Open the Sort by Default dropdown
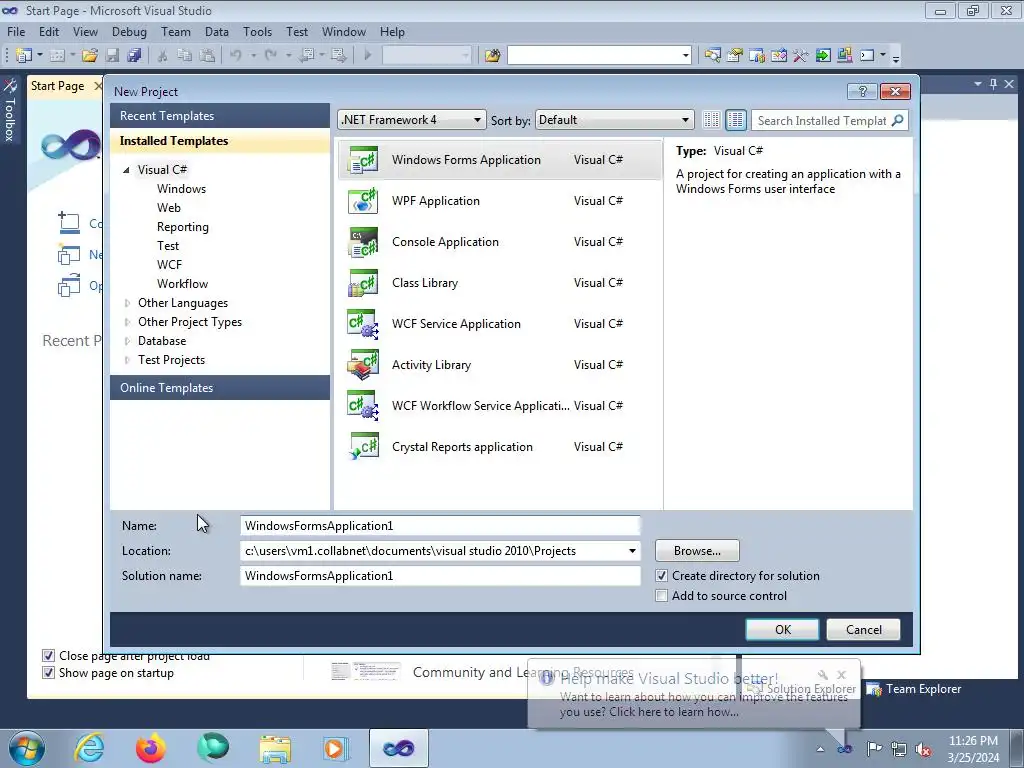The image size is (1024, 768). tap(614, 120)
